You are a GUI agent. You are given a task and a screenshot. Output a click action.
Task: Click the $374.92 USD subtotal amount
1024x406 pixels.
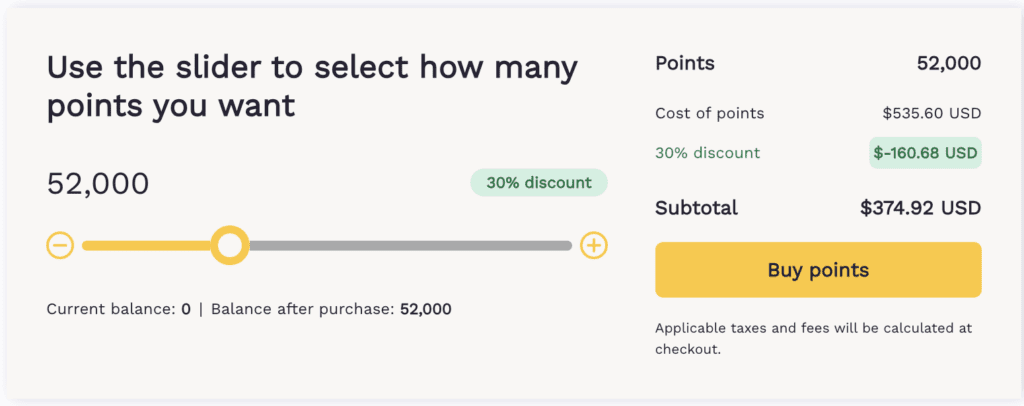click(x=920, y=208)
